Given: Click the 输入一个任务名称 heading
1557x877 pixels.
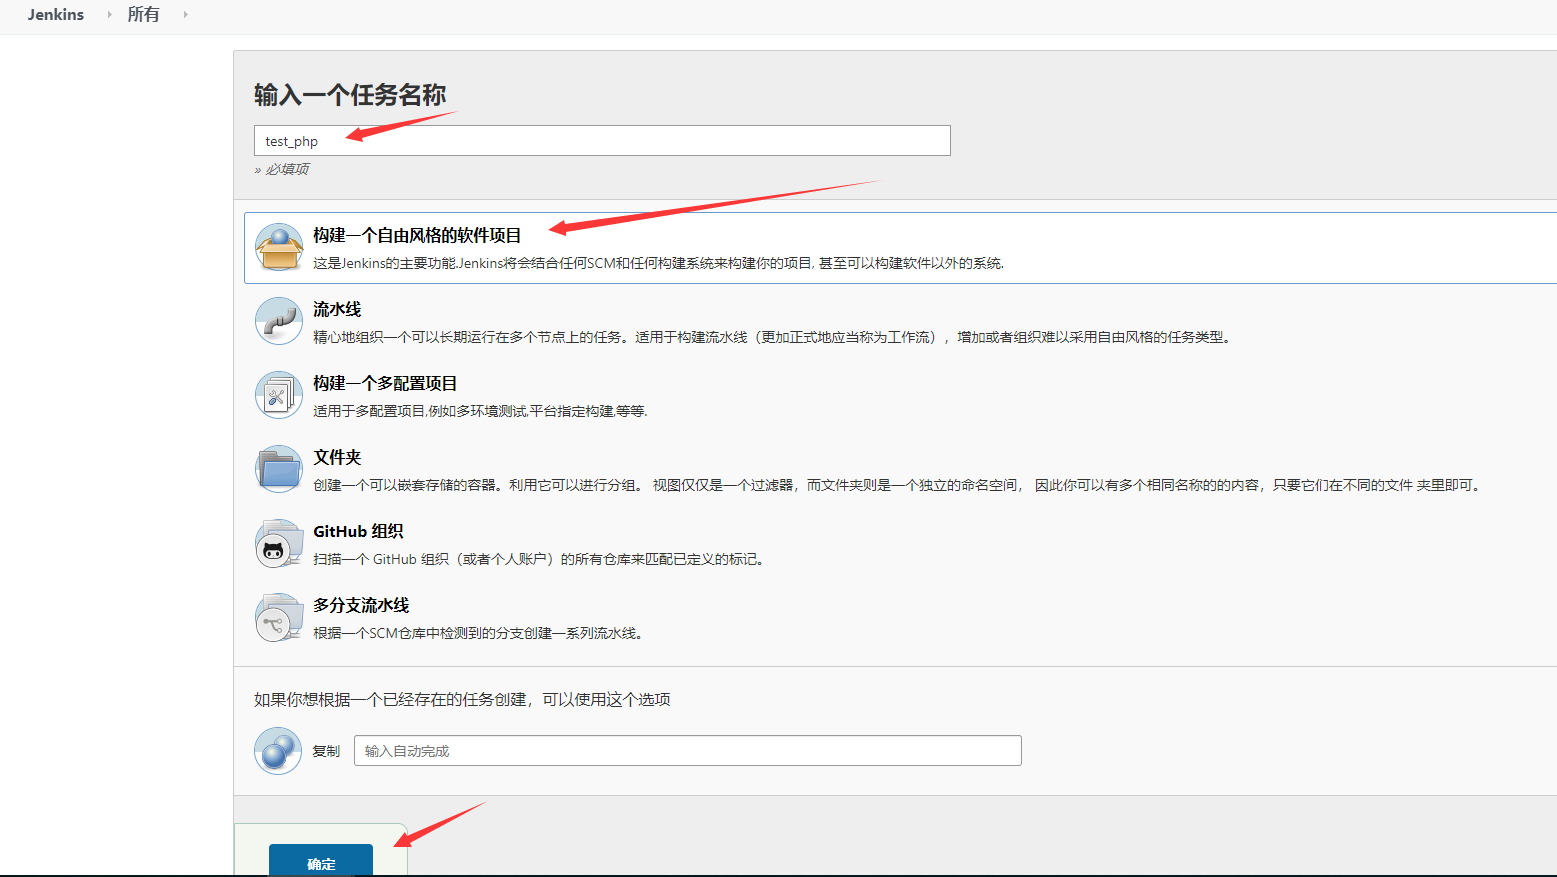Looking at the screenshot, I should click(350, 95).
